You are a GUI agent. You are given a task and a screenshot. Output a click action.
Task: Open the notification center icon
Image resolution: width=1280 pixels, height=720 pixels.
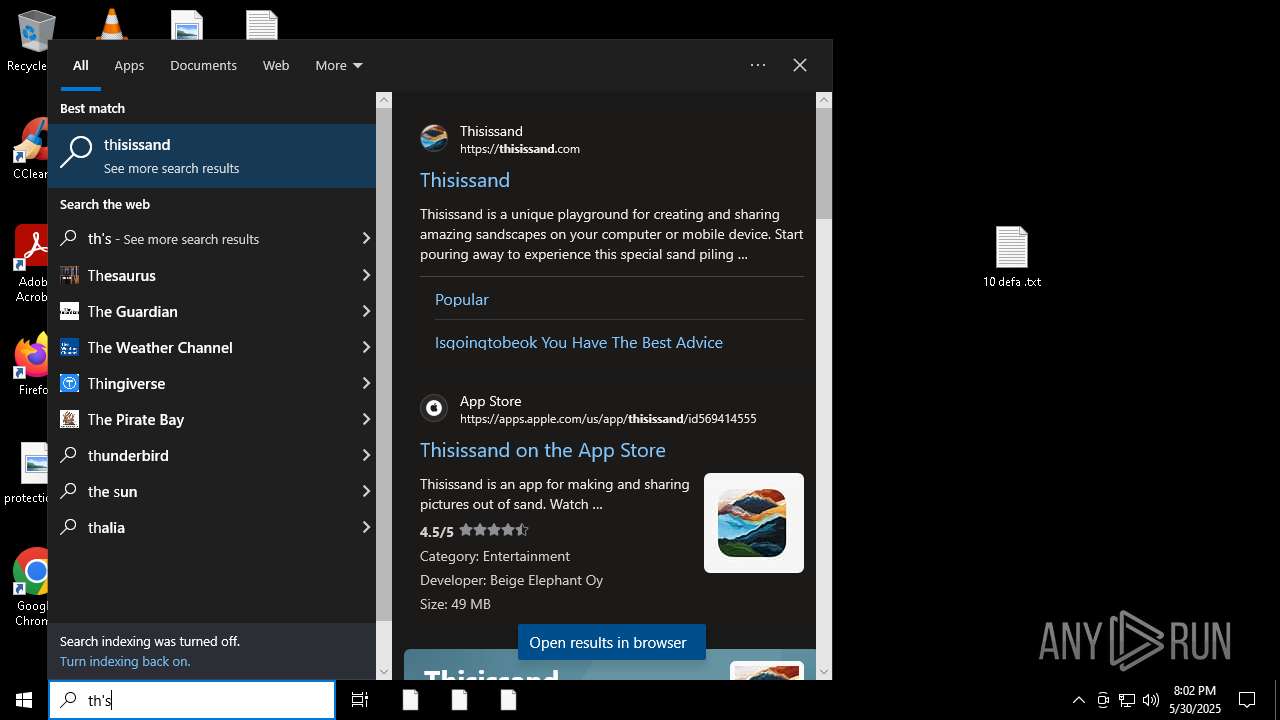[x=1247, y=700]
